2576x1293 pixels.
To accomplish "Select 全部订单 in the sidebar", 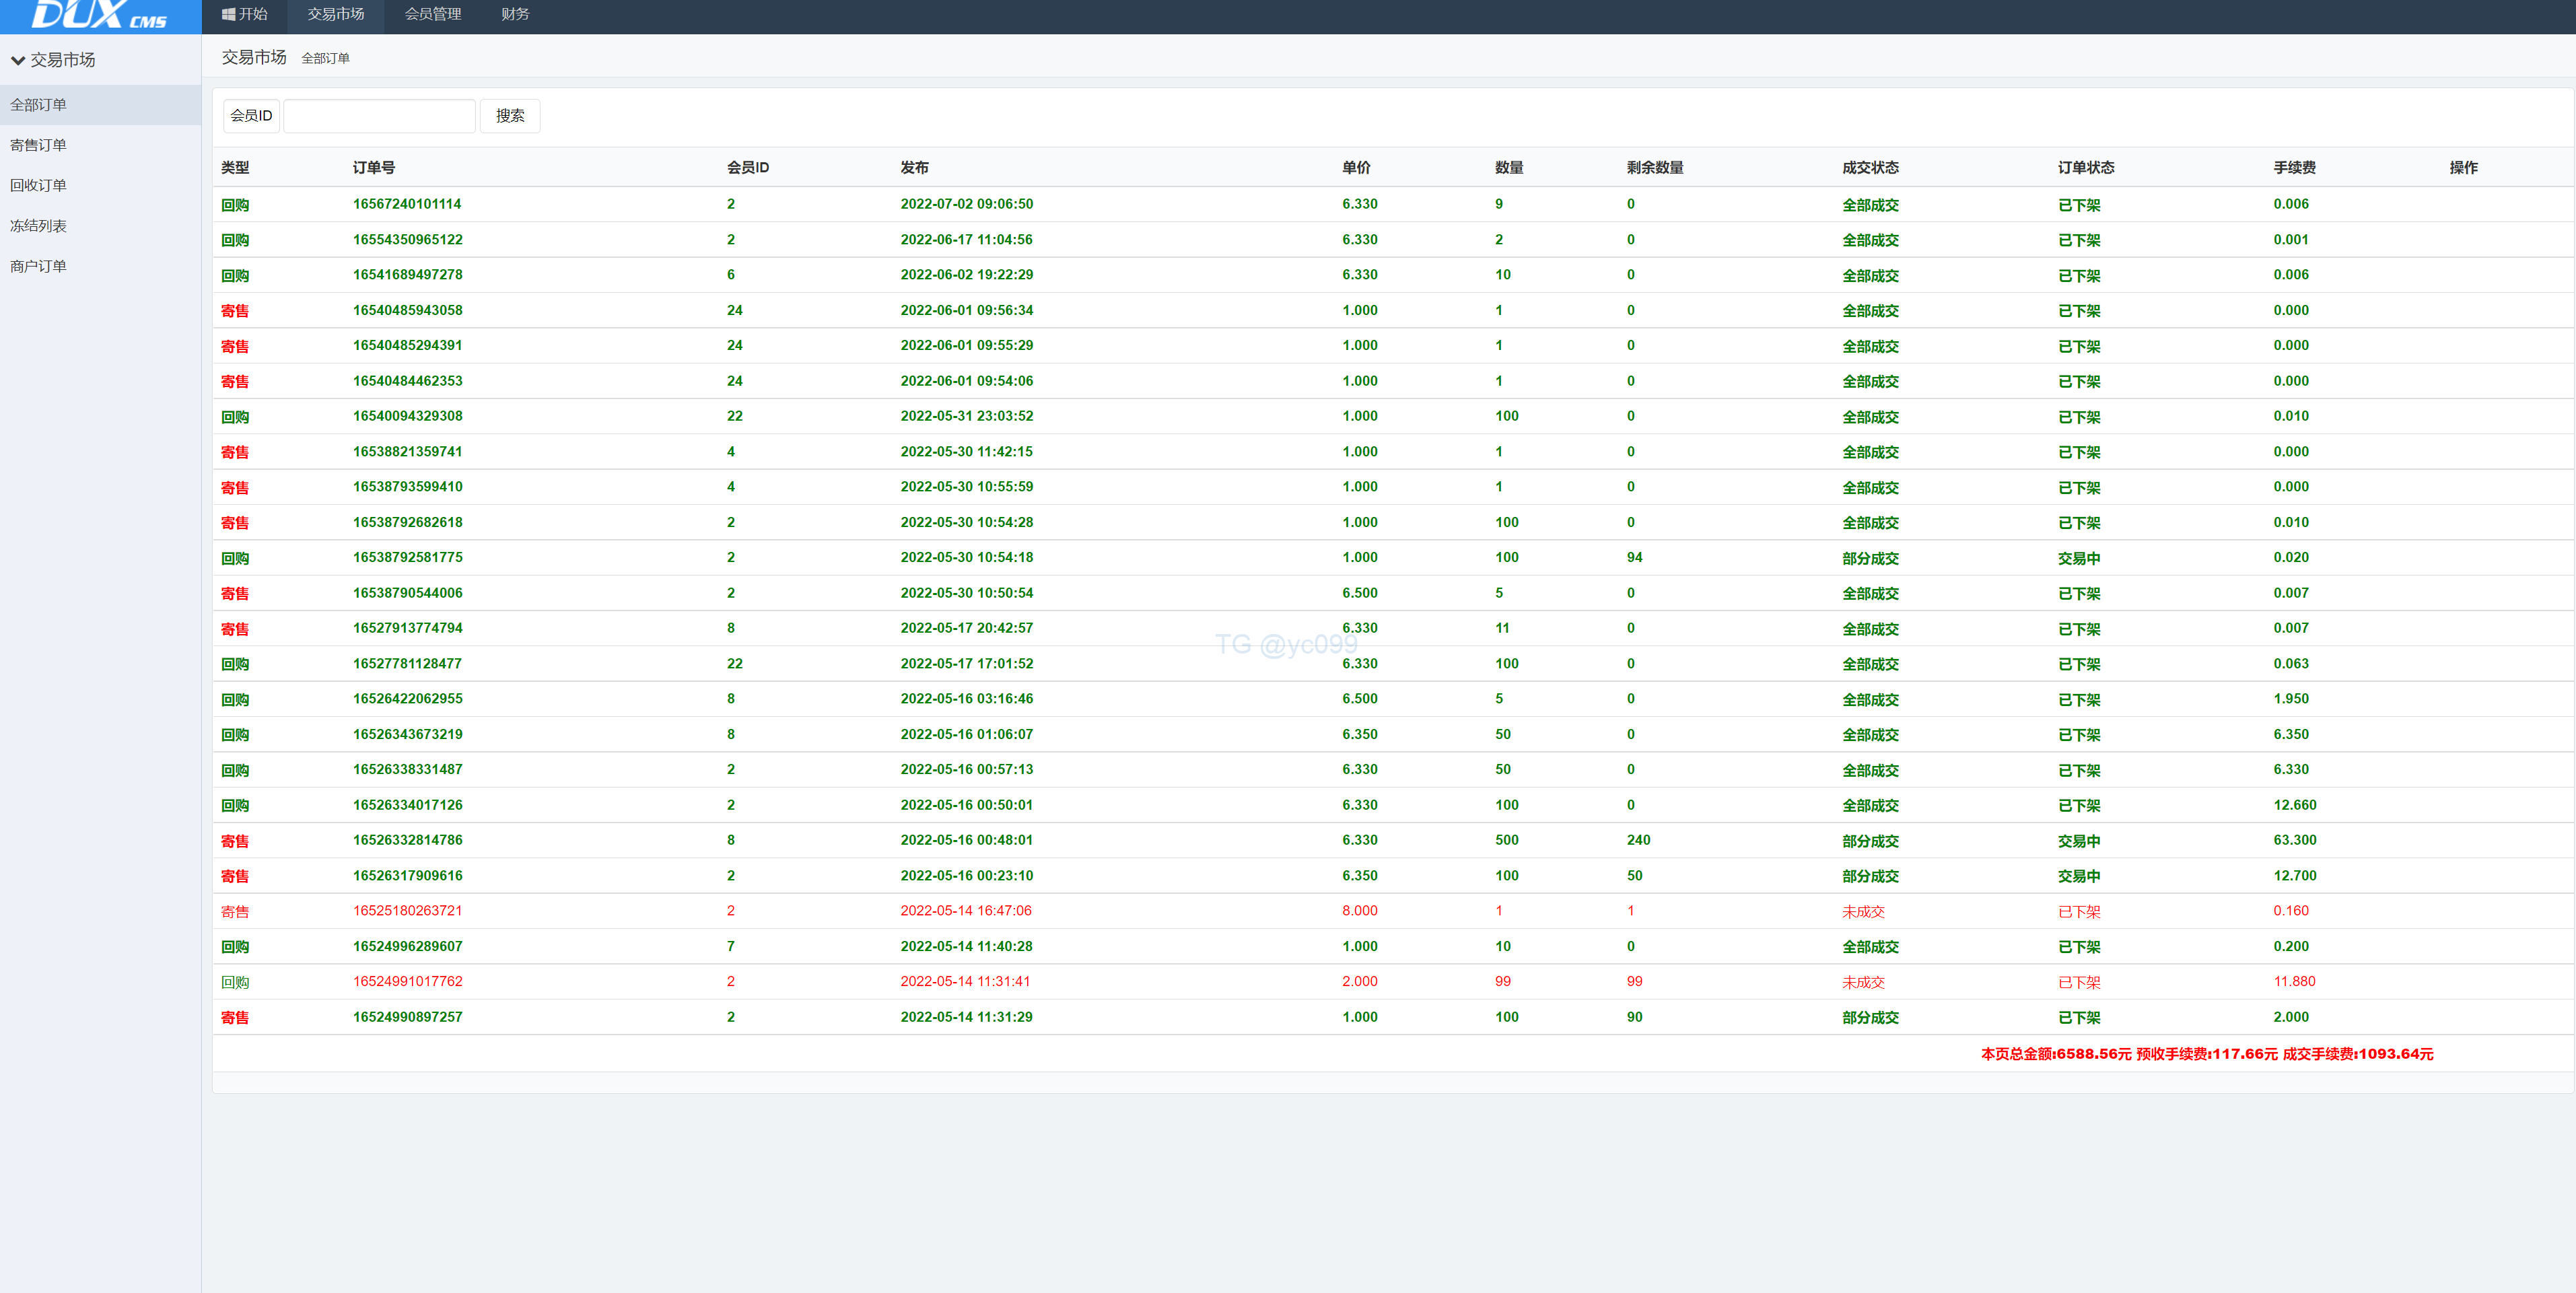I will point(38,105).
